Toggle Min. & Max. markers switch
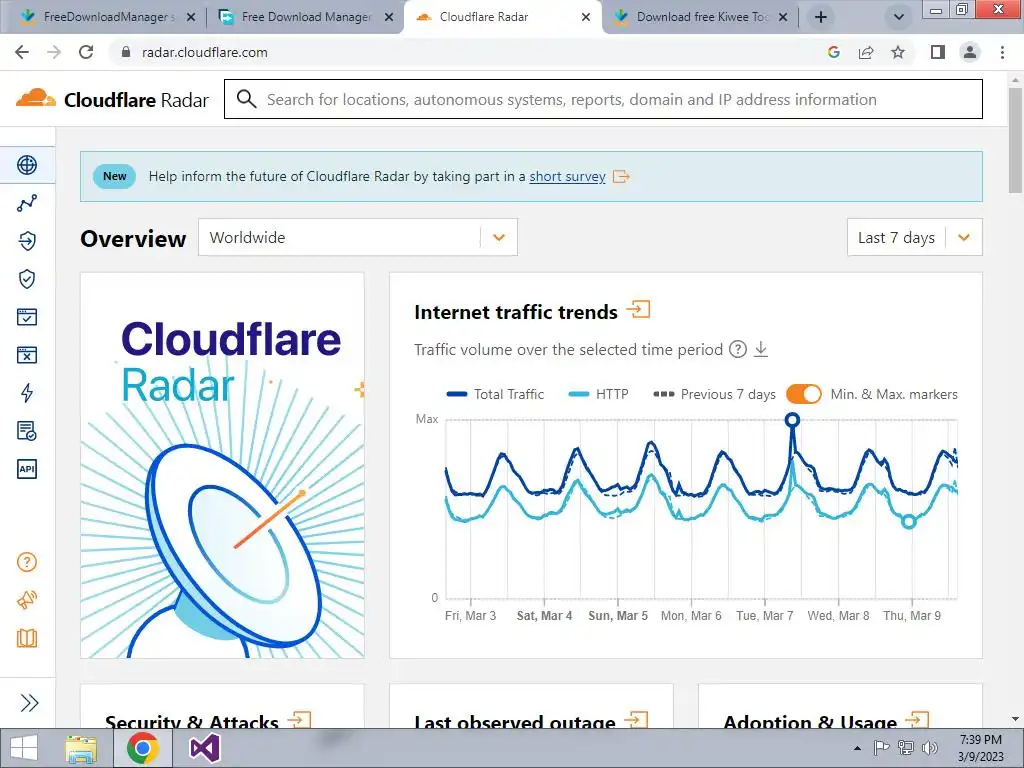This screenshot has height=768, width=1024. pyautogui.click(x=804, y=394)
